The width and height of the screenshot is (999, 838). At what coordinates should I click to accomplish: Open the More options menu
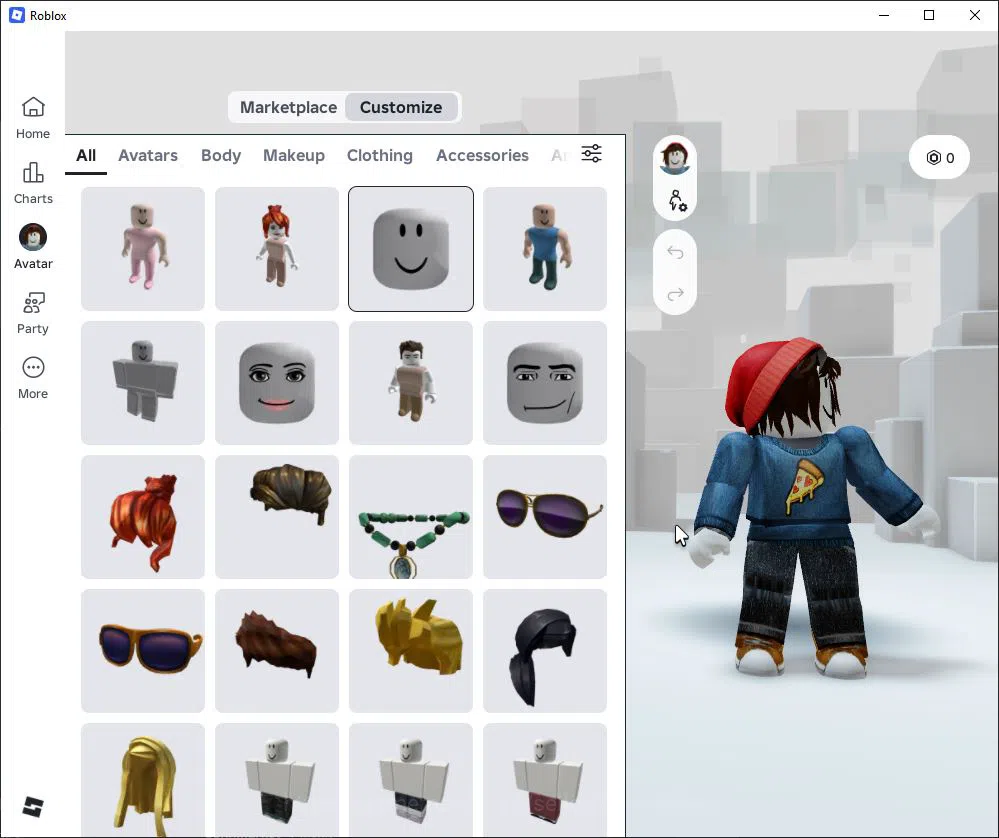pyautogui.click(x=32, y=377)
